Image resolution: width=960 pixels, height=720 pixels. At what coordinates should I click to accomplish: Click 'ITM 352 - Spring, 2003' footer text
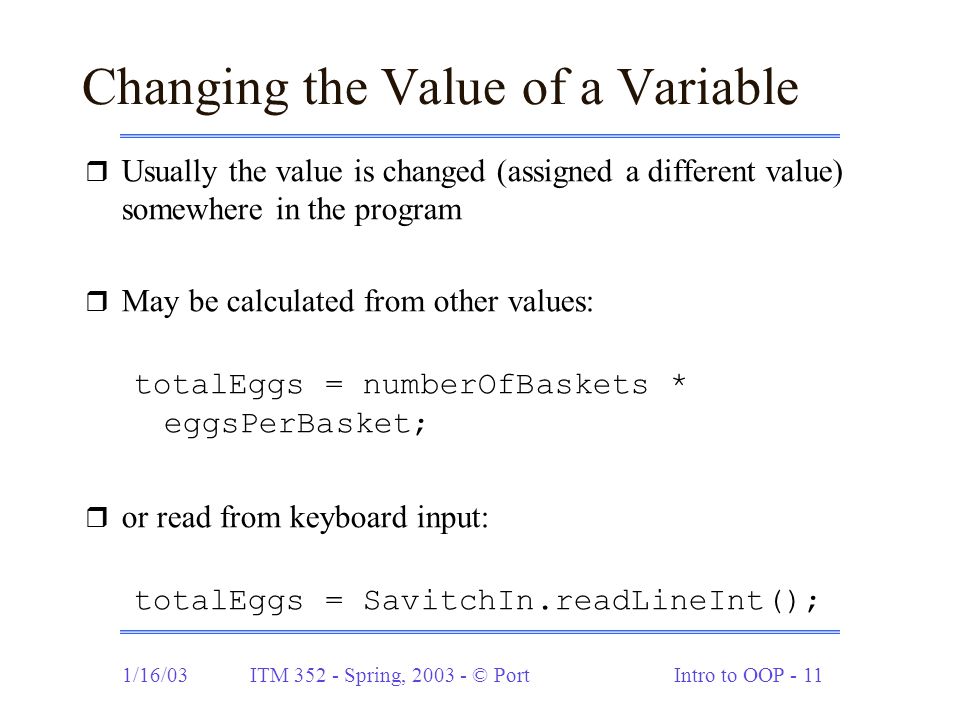coord(352,676)
